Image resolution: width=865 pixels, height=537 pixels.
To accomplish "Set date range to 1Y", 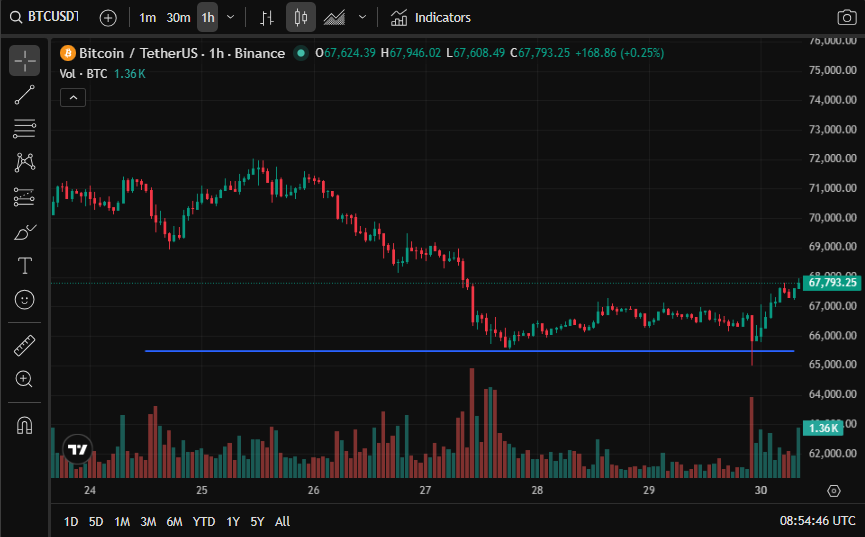I will pos(233,522).
